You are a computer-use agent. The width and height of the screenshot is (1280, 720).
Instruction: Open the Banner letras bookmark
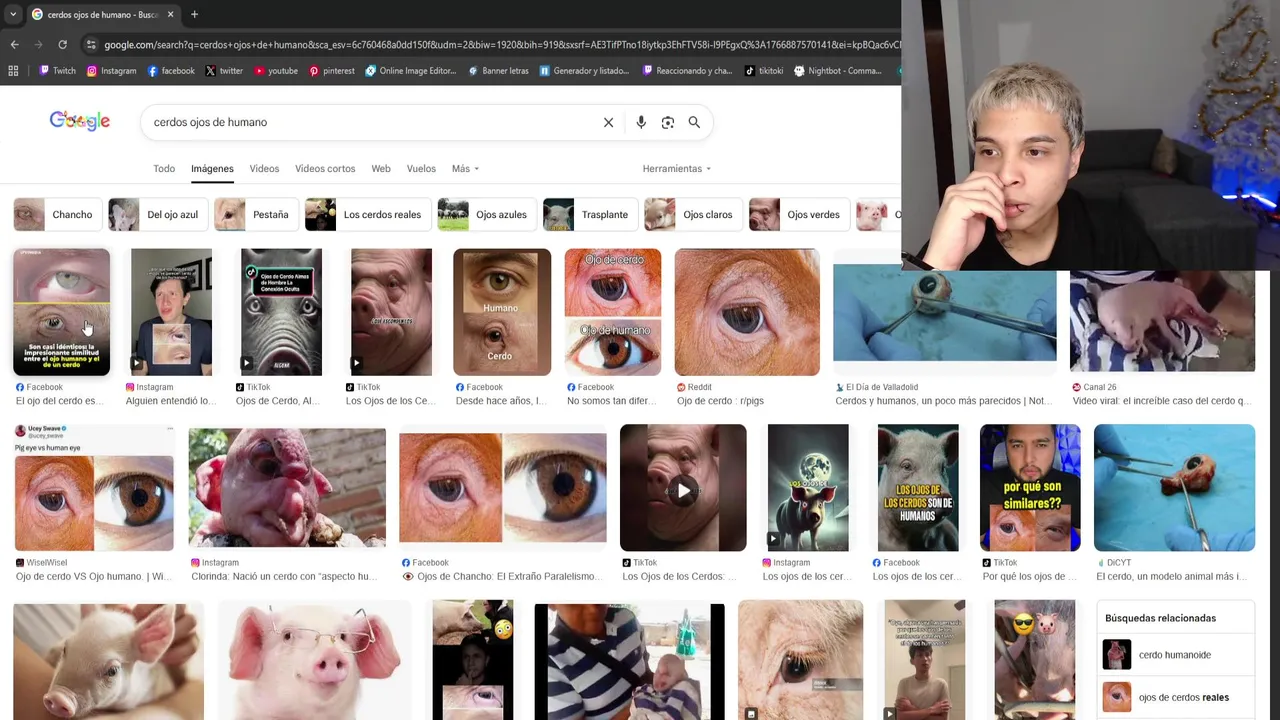point(497,71)
